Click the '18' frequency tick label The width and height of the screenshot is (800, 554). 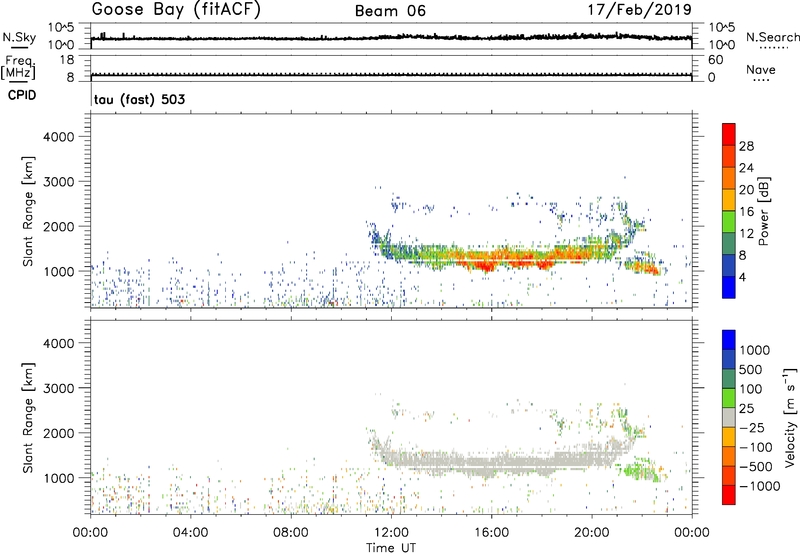(x=66, y=60)
